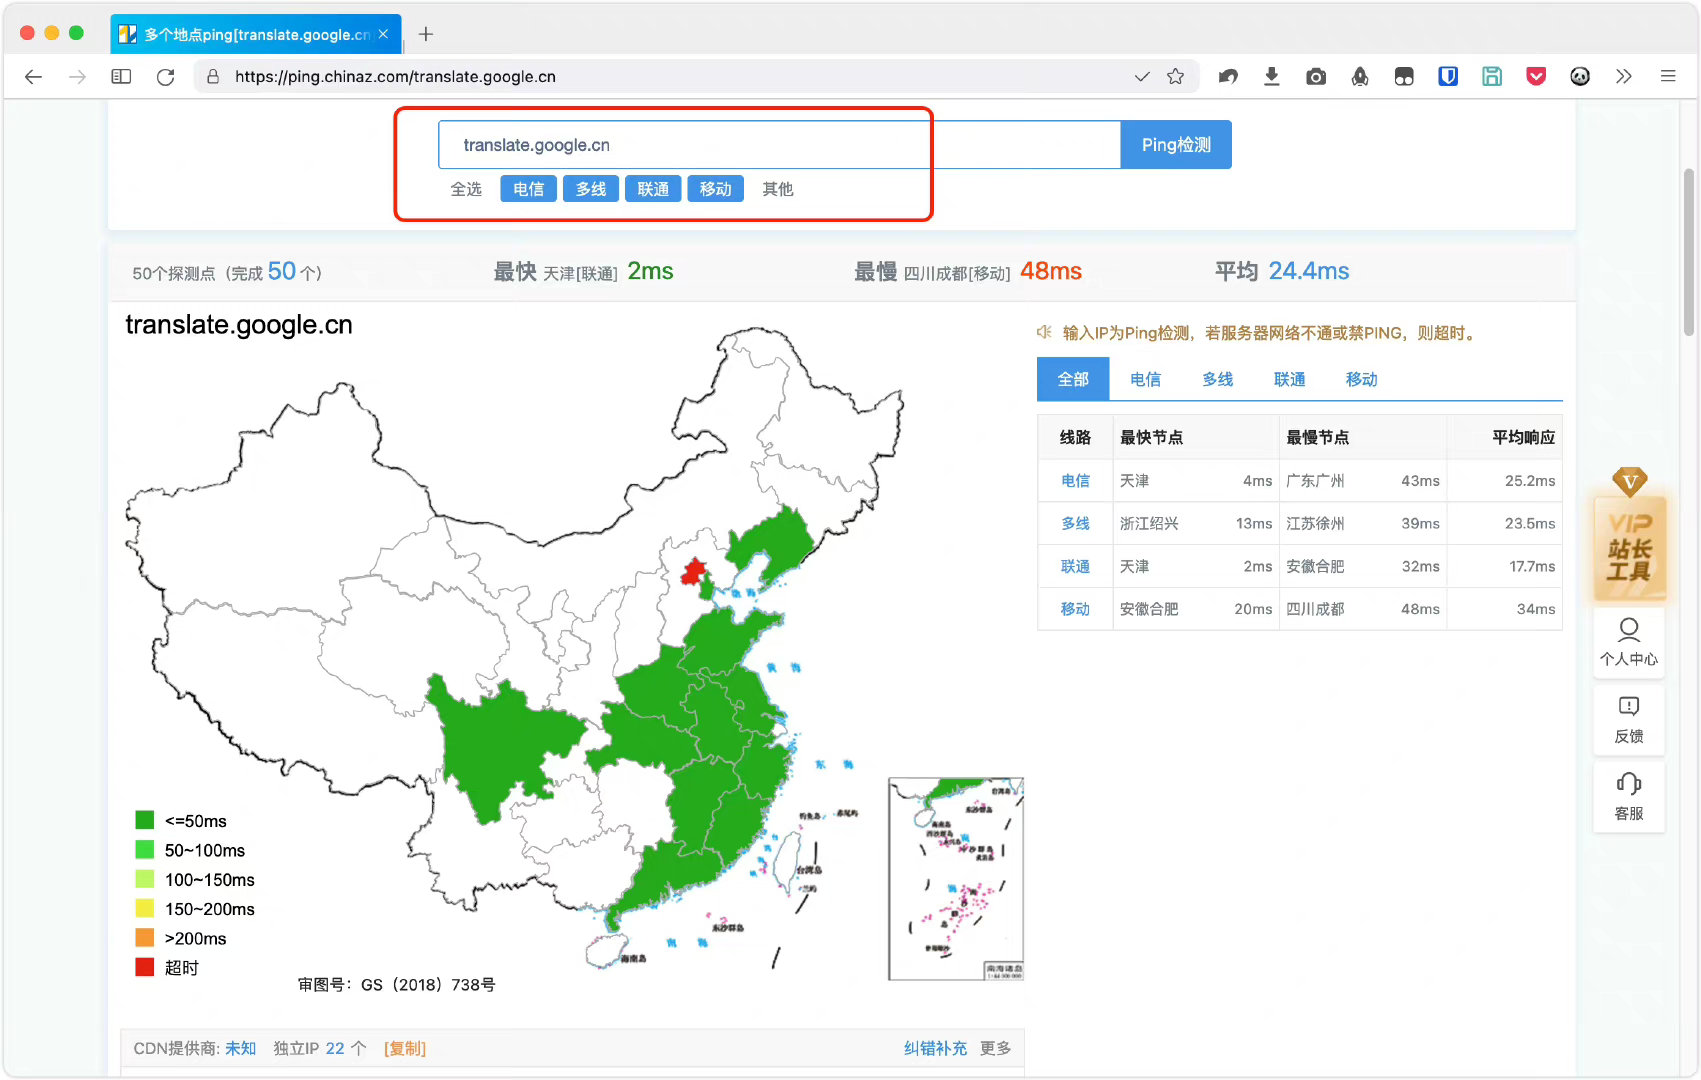Expand the toolbar overflow chevron
1701x1080 pixels.
coord(1624,76)
